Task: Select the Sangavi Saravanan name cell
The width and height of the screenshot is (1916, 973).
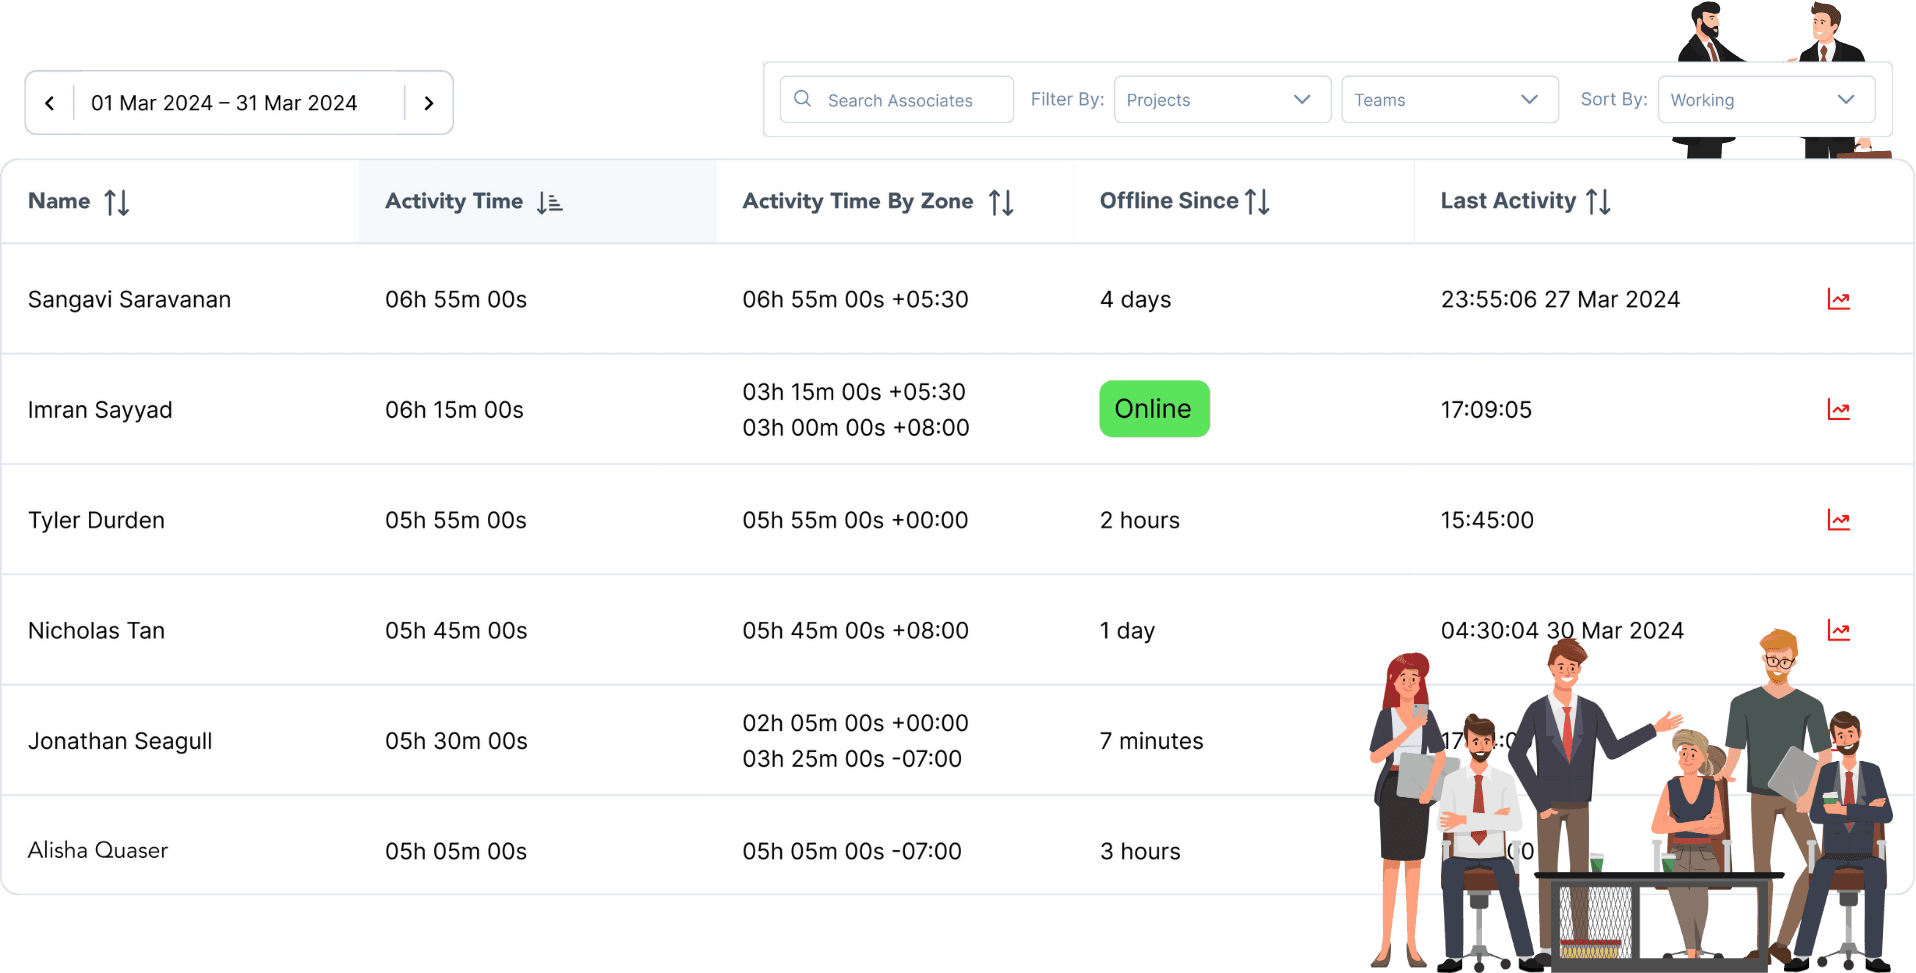Action: [129, 299]
